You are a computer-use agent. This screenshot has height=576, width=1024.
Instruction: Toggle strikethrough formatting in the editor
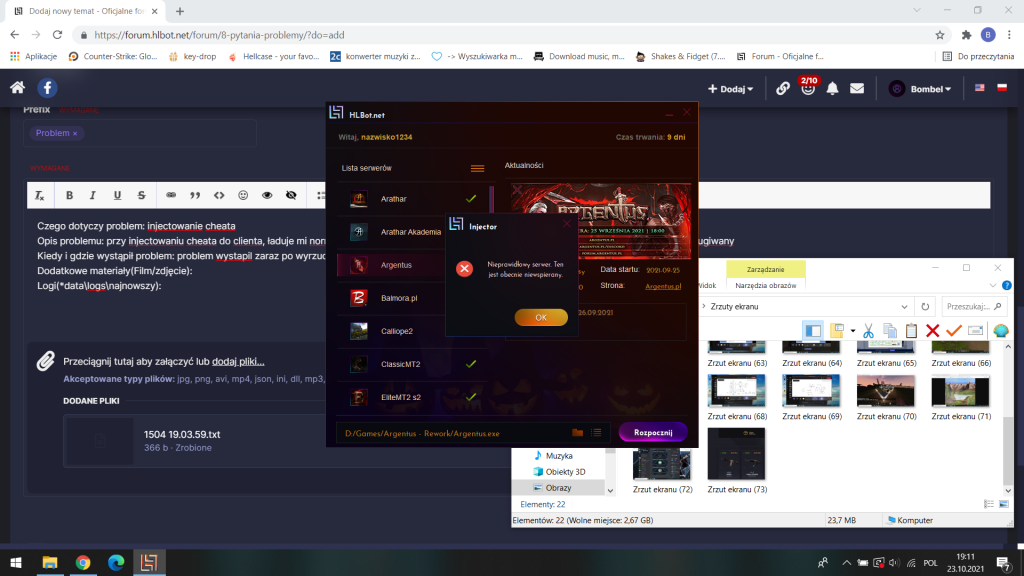click(141, 195)
